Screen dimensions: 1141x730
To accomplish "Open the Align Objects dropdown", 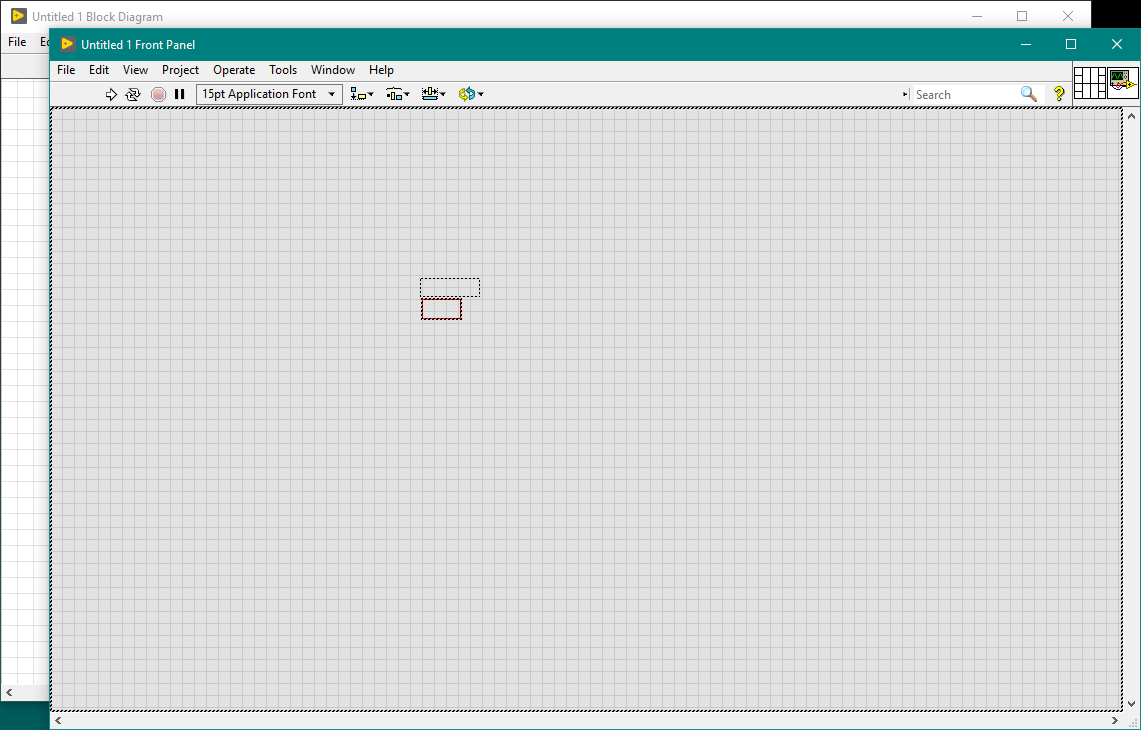I will (x=362, y=94).
